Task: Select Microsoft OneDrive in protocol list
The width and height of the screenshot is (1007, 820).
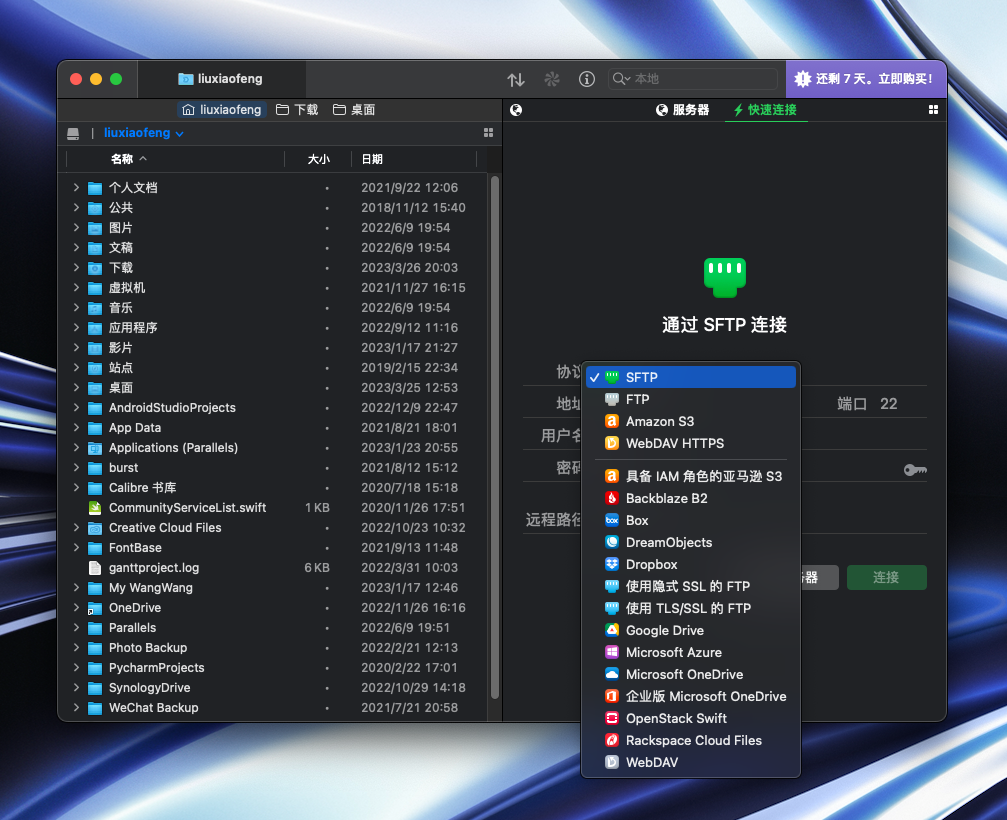Action: (691, 674)
